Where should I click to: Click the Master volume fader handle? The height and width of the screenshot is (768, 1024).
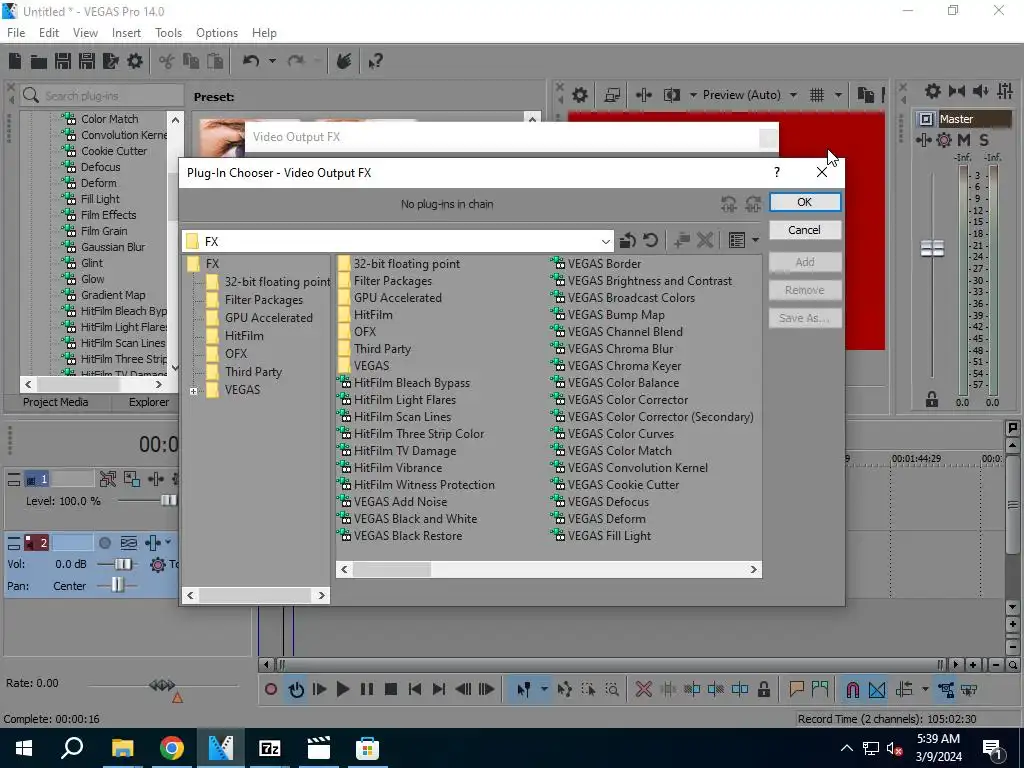click(x=932, y=248)
